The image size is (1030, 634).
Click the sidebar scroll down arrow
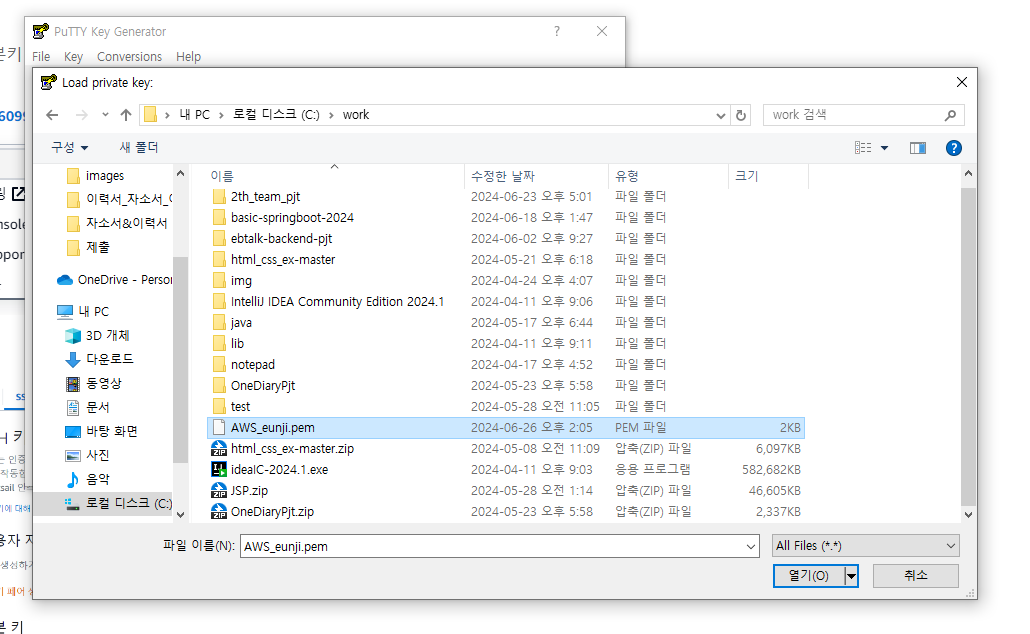tap(181, 514)
